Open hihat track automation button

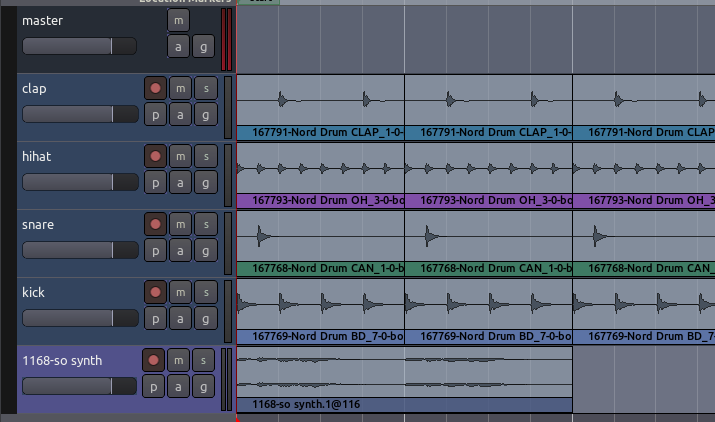(181, 182)
